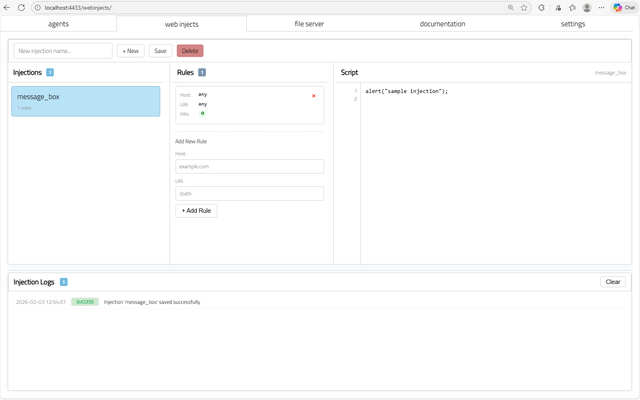Click the browser address bar URL
This screenshot has width=640, height=400.
point(78,8)
